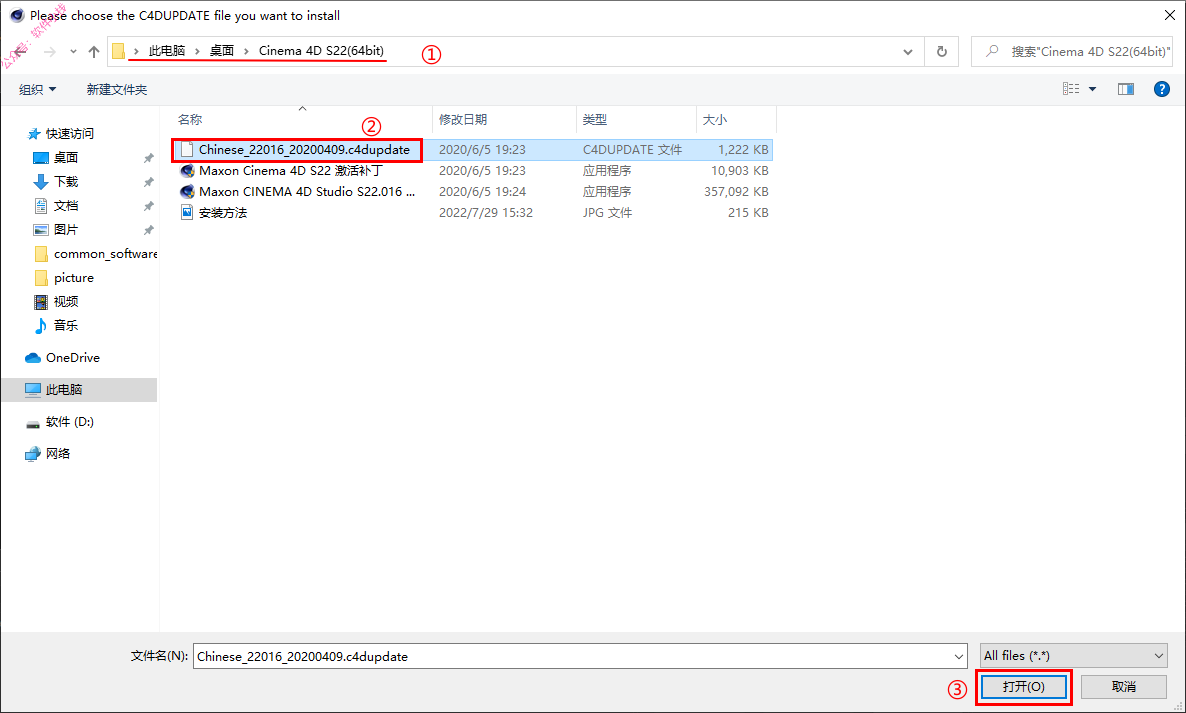The height and width of the screenshot is (713, 1186).
Task: Select Maxon CINEMA 4D Studio S22.016 installer
Action: pos(307,192)
